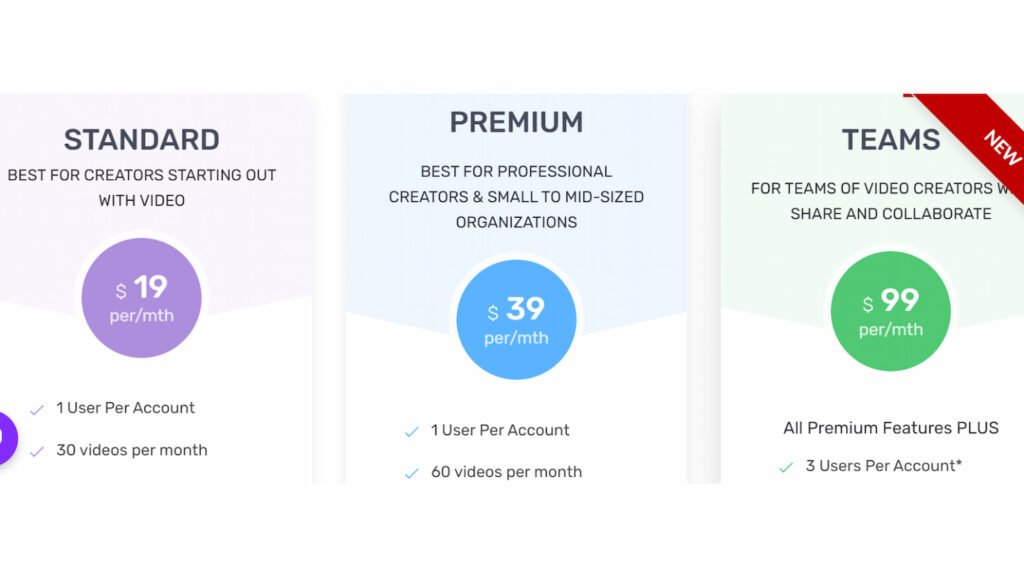Click the PREMIUM plan heading
The height and width of the screenshot is (577, 1024).
tap(516, 122)
